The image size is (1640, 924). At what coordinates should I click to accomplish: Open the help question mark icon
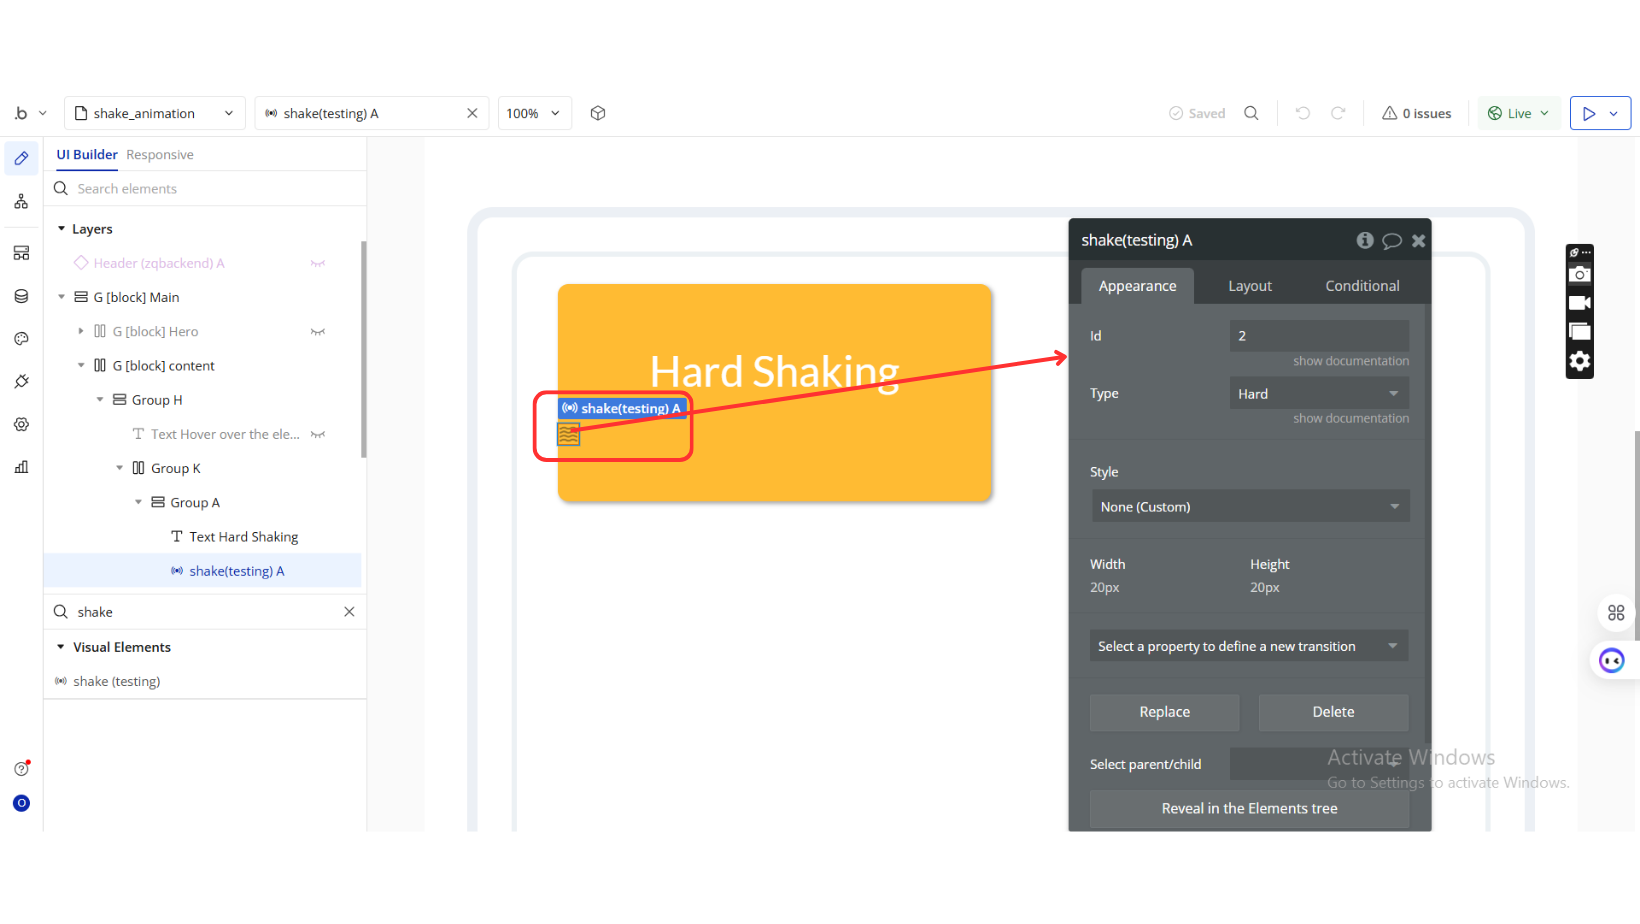21,768
